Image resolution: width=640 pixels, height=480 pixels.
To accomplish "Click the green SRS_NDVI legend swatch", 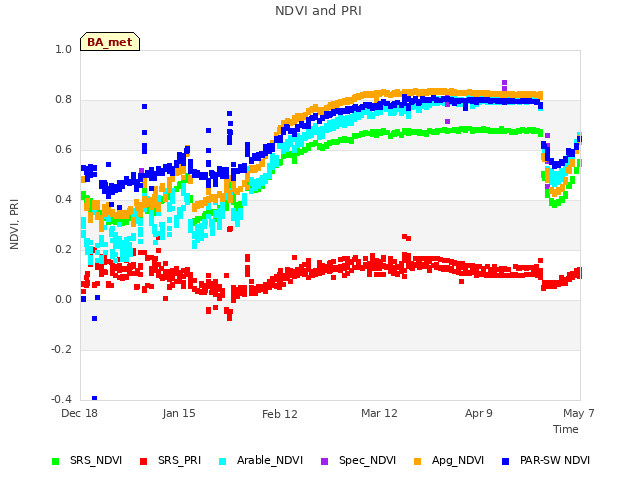I will [56, 461].
